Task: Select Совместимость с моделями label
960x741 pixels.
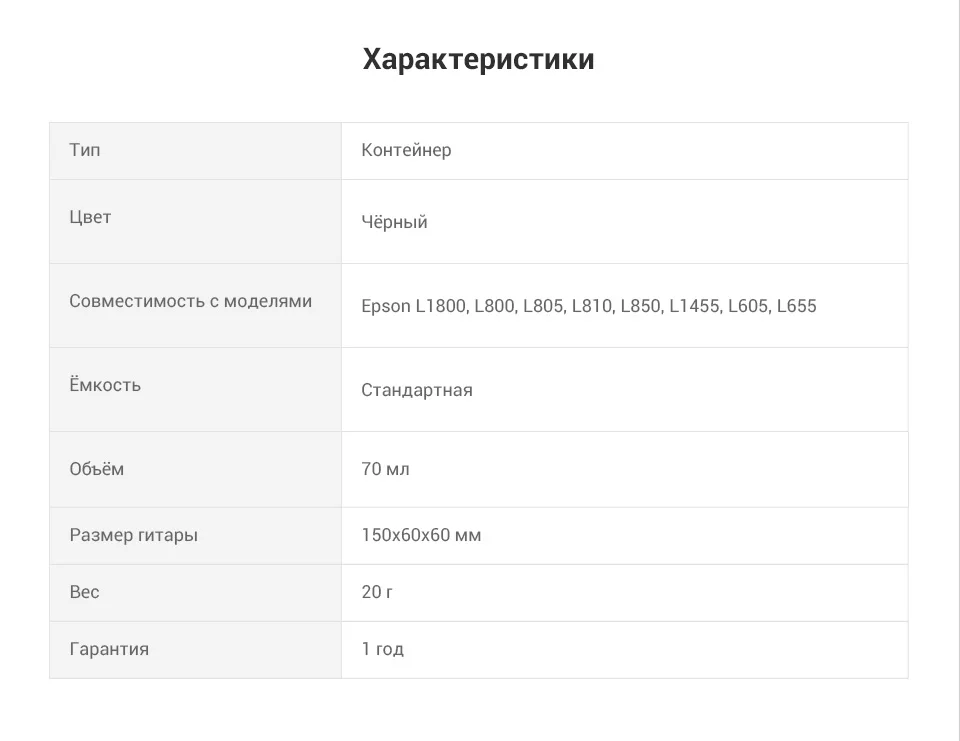Action: click(x=190, y=301)
